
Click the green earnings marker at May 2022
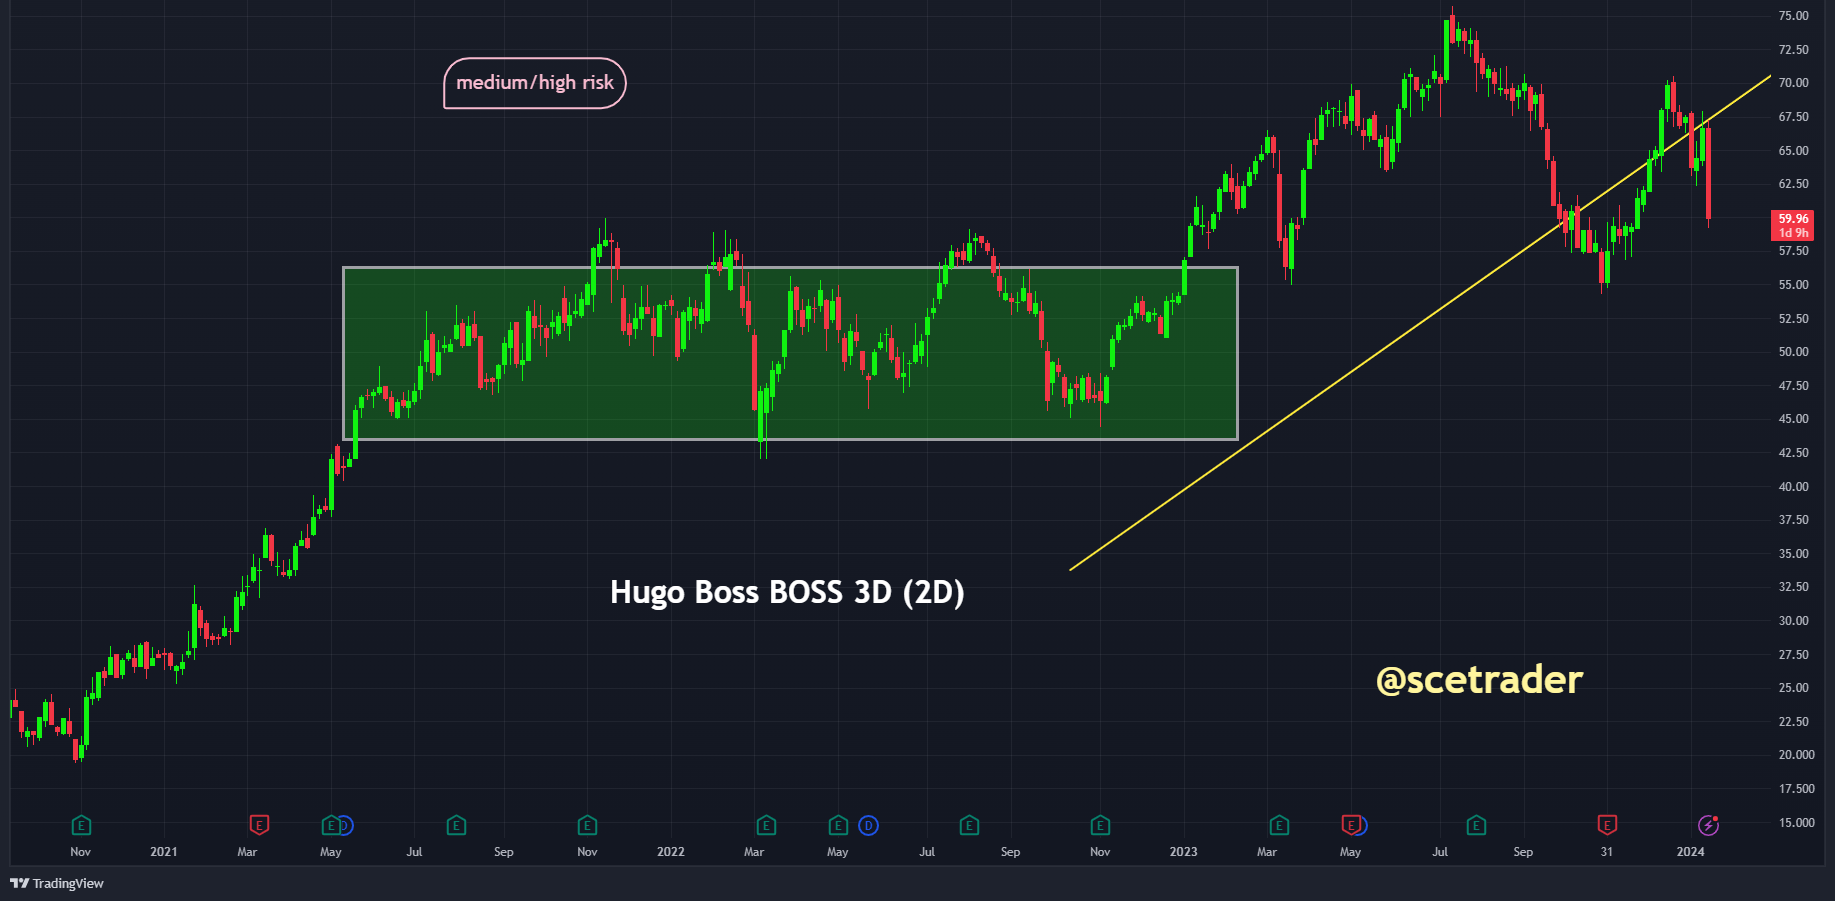click(x=838, y=825)
